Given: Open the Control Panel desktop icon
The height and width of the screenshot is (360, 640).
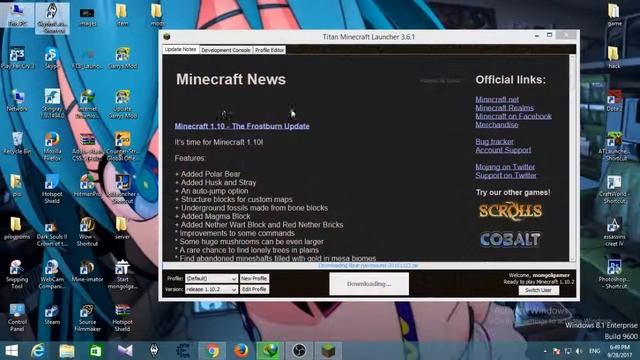Looking at the screenshot, I should [x=17, y=318].
